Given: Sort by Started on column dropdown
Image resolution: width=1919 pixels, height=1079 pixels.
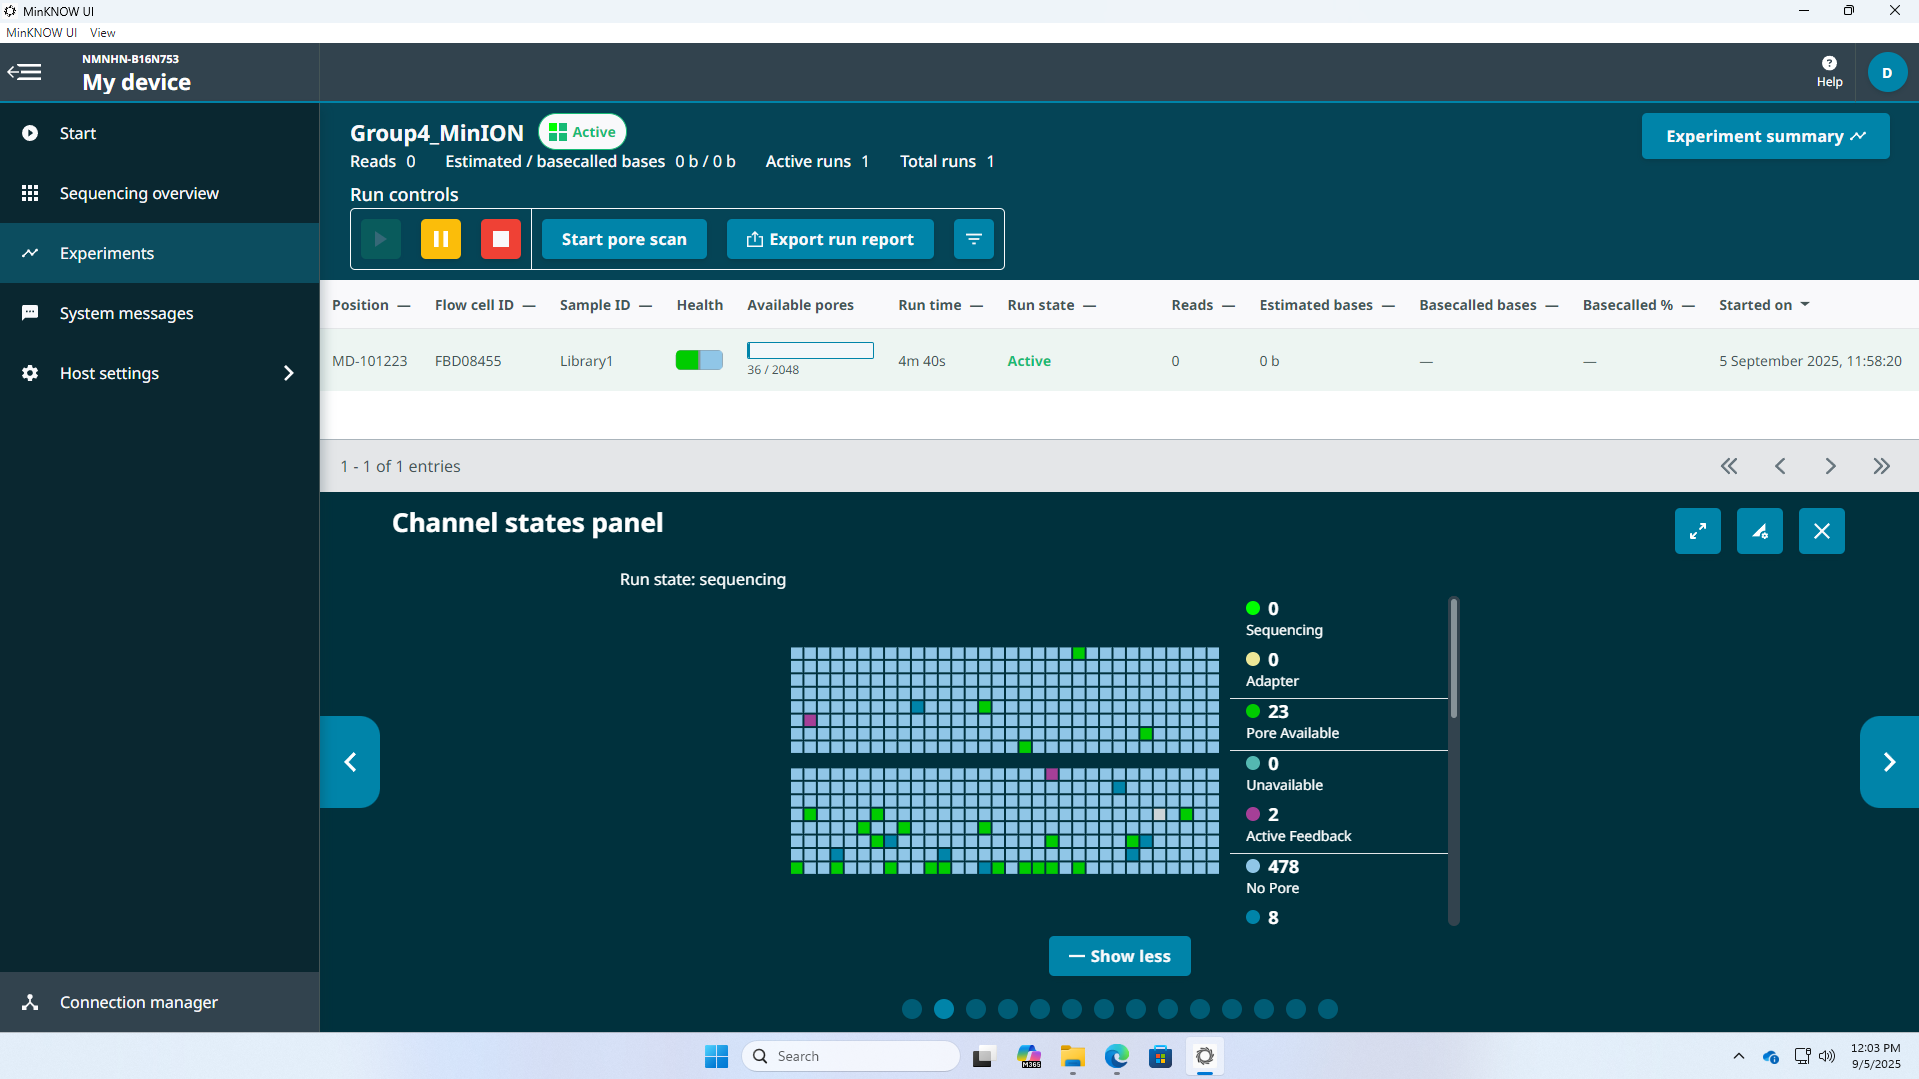Looking at the screenshot, I should coord(1805,305).
